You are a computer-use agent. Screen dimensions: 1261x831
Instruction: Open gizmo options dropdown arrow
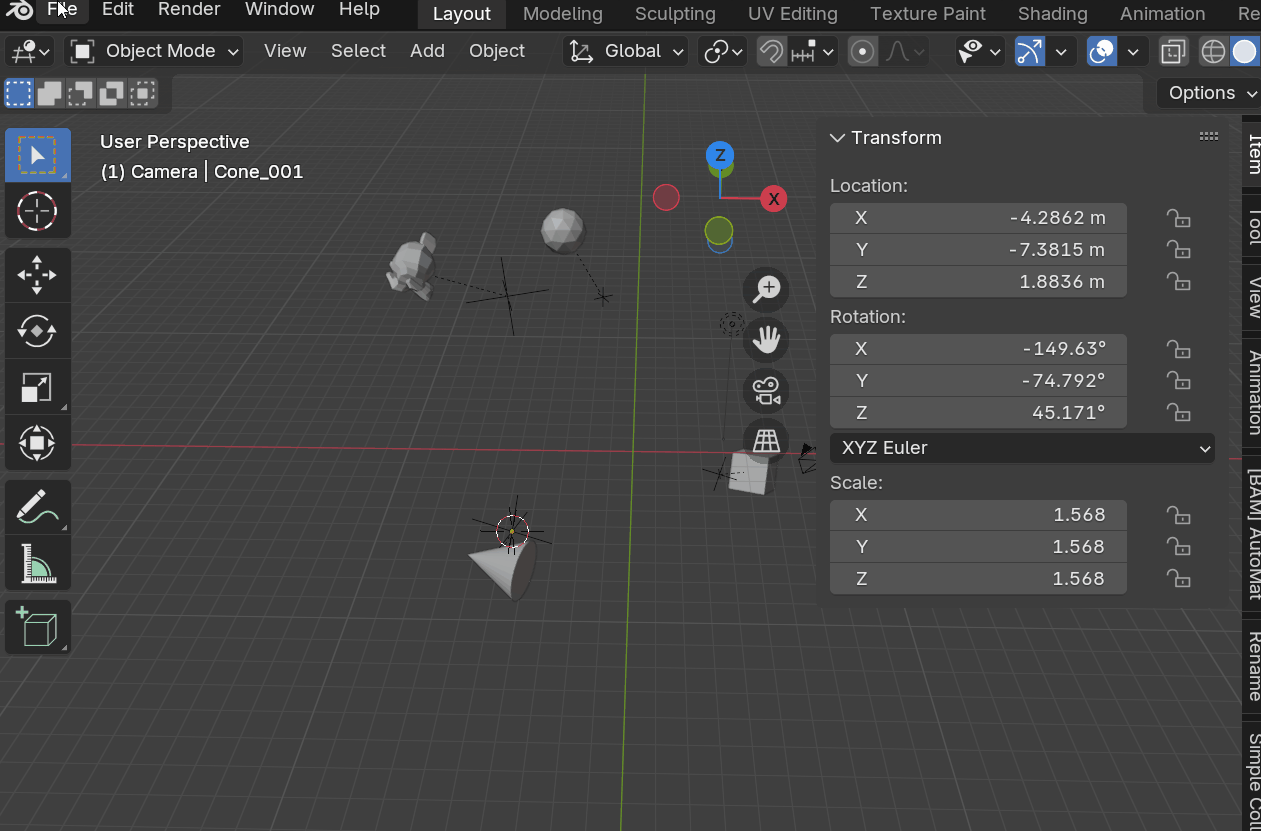pyautogui.click(x=1060, y=51)
